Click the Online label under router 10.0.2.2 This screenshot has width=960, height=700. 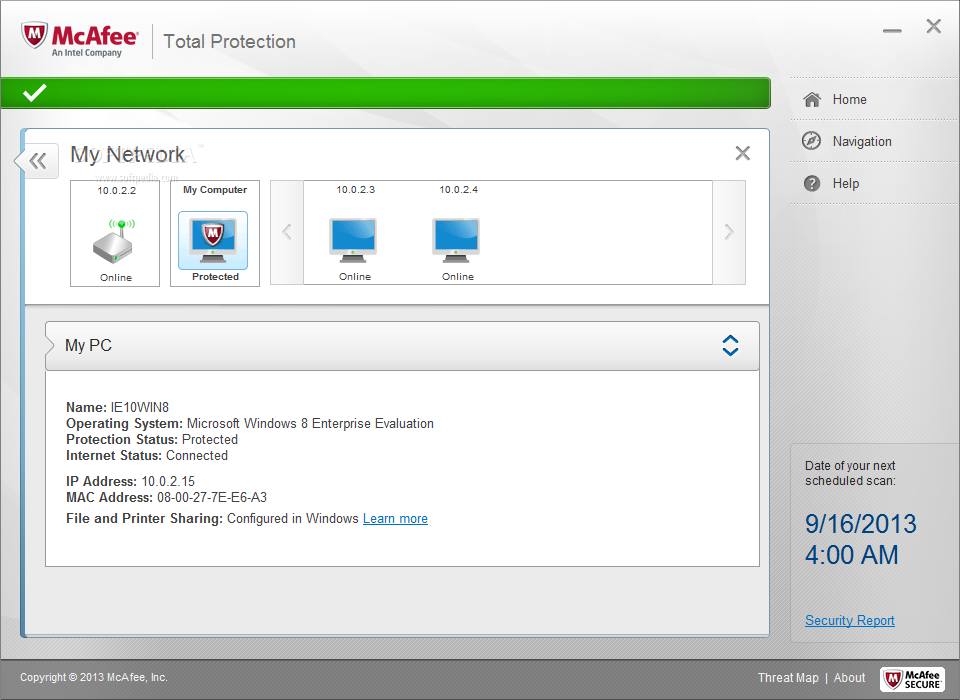point(116,277)
